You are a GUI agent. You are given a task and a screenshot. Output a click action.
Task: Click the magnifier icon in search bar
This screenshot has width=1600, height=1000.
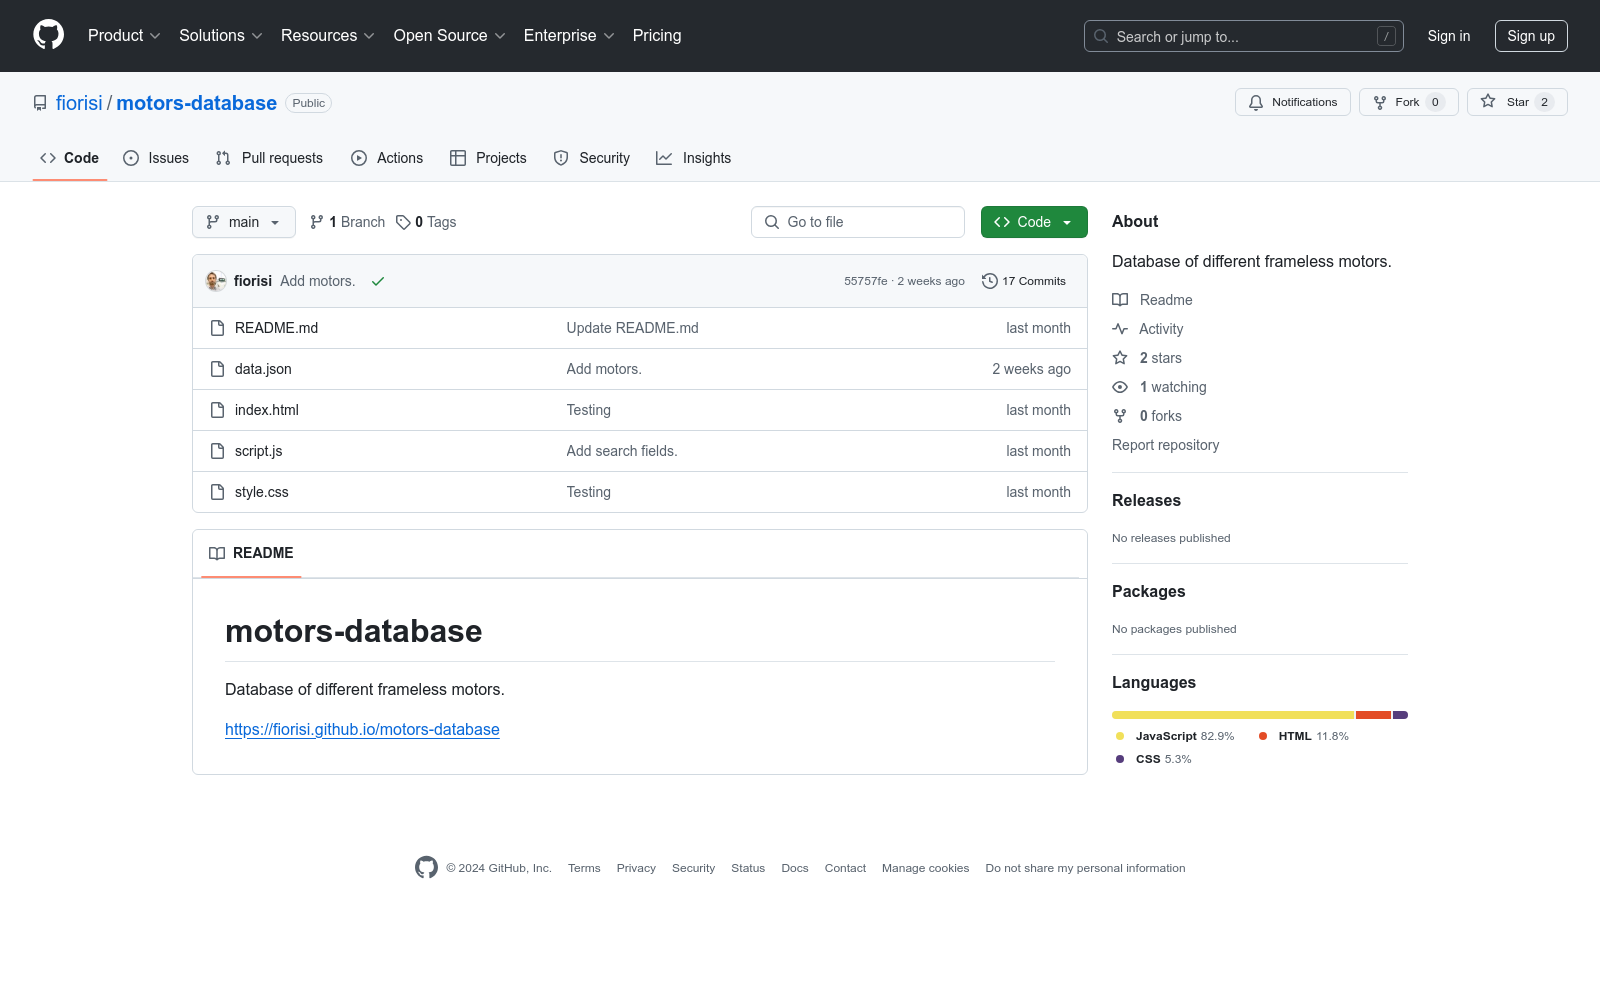(1101, 36)
